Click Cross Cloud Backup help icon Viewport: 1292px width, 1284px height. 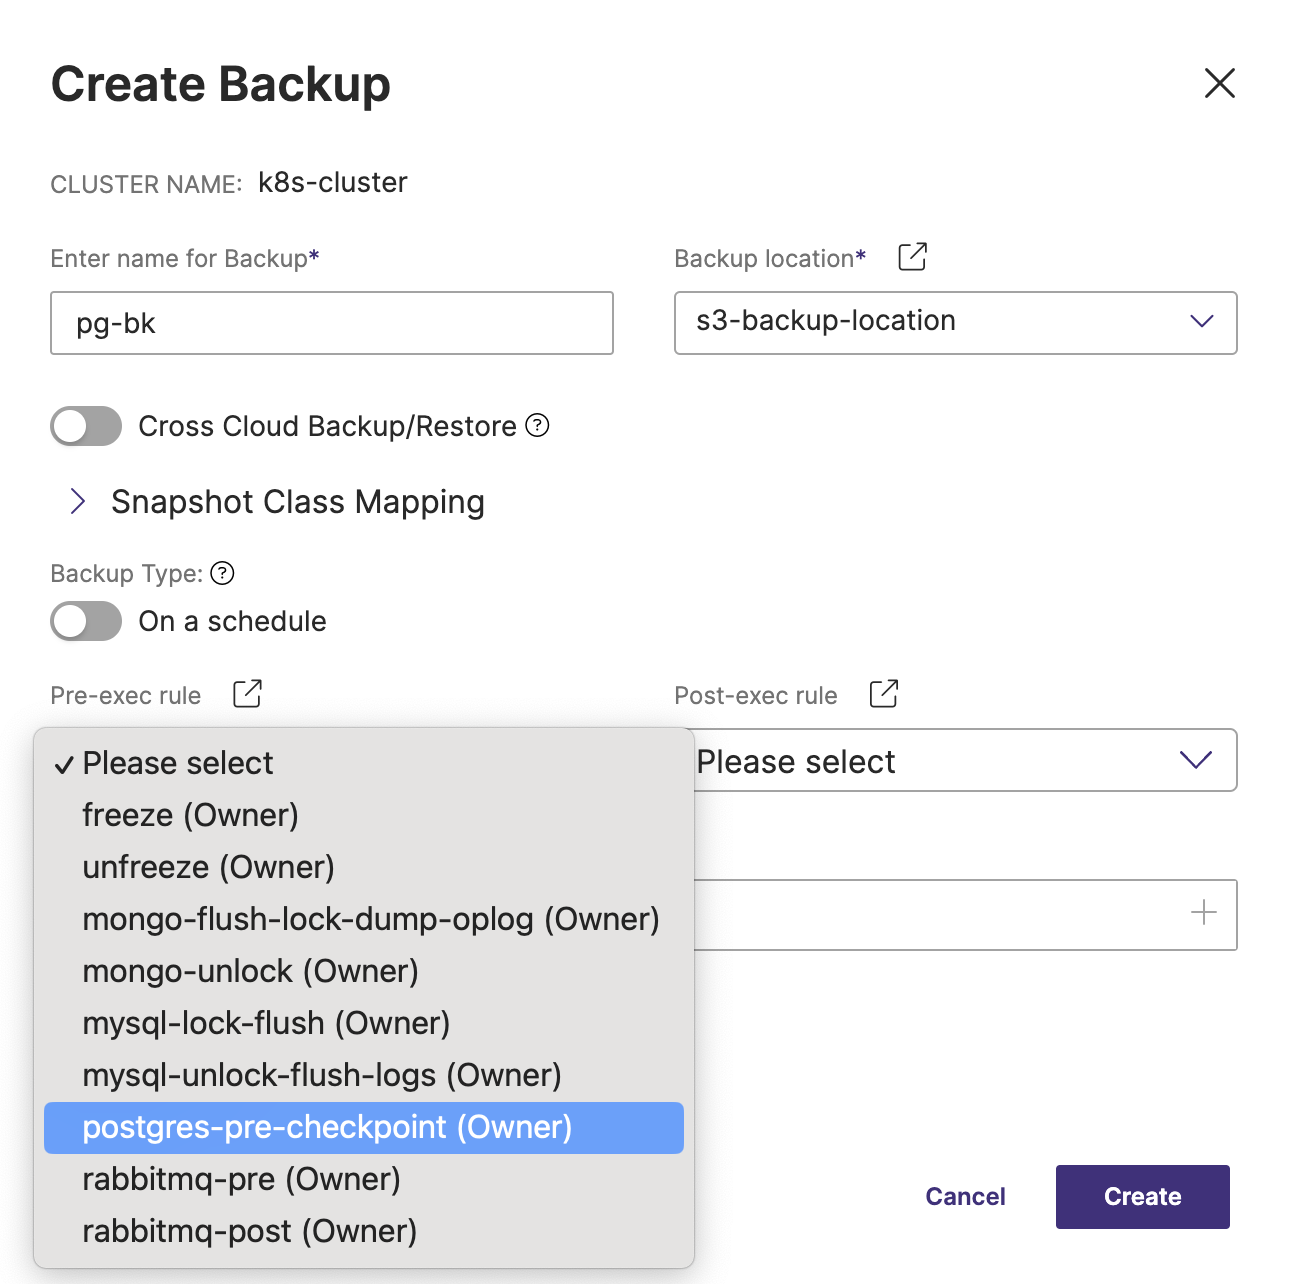coord(538,426)
